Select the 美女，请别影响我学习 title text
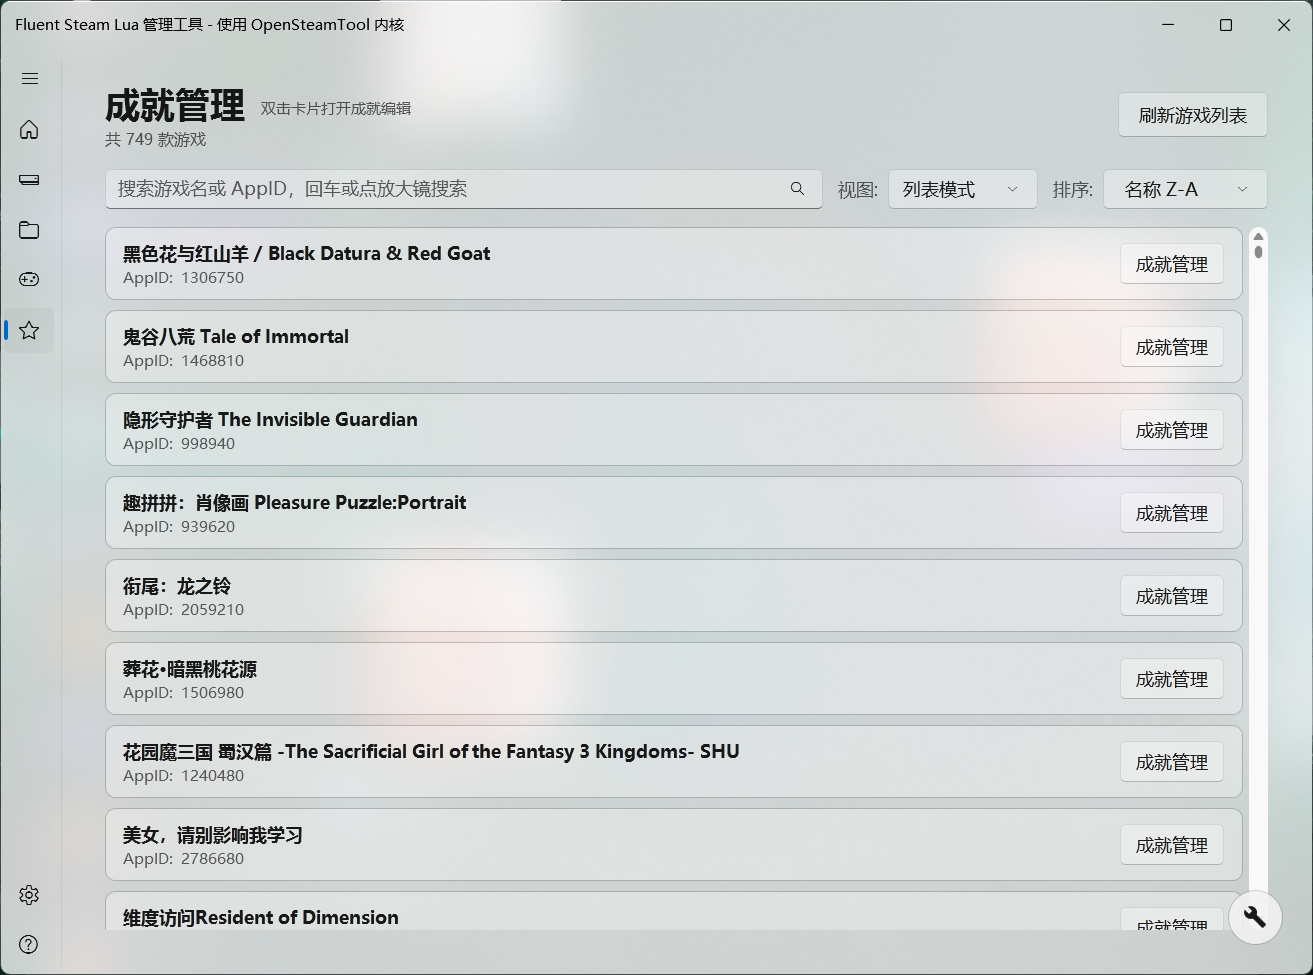 click(213, 834)
